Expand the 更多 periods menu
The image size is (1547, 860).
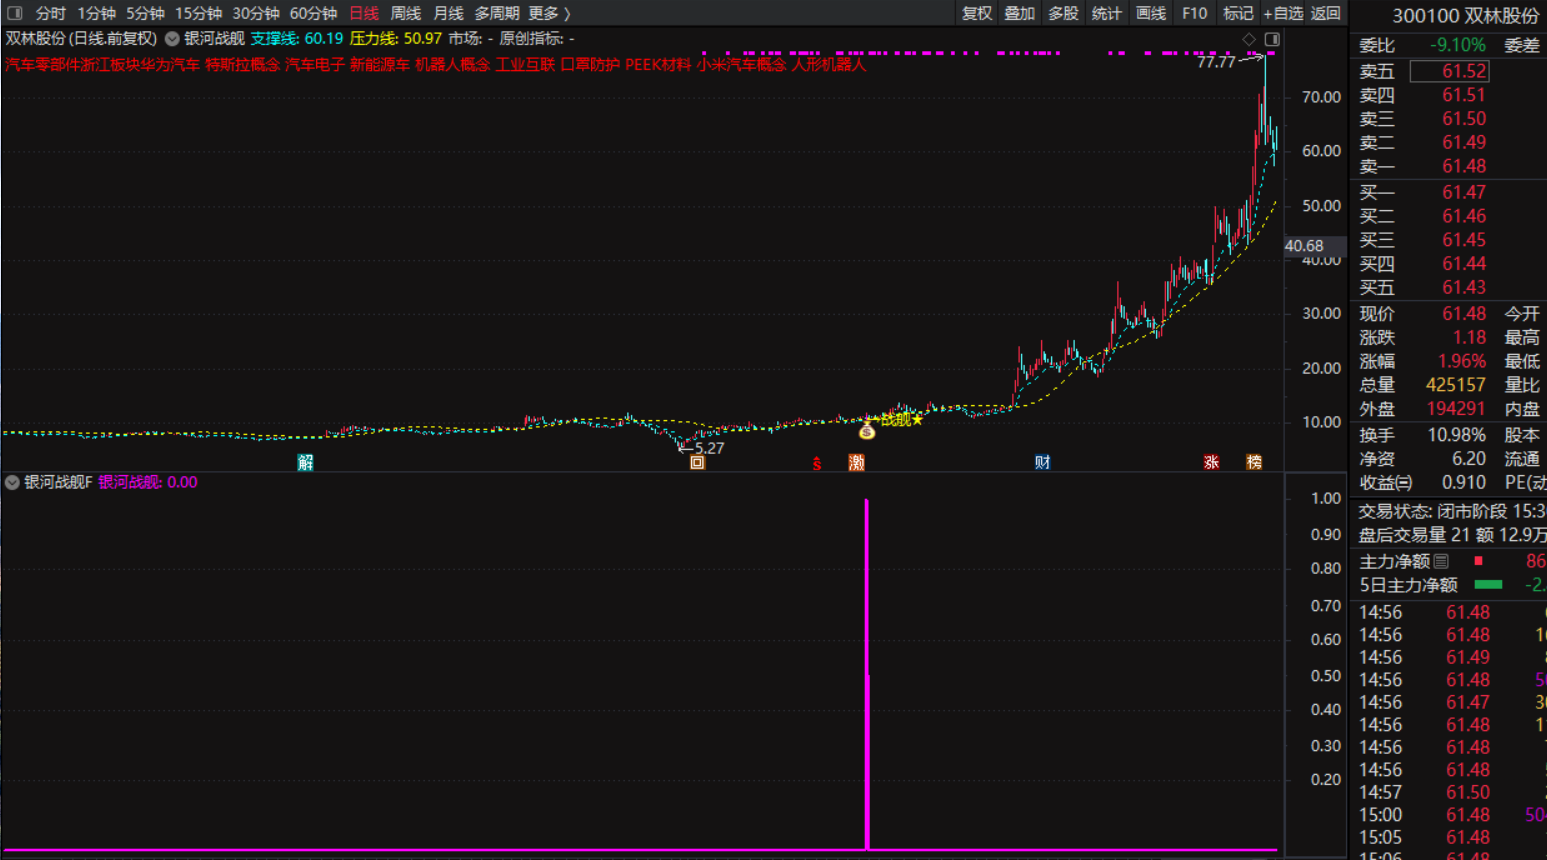[x=549, y=13]
